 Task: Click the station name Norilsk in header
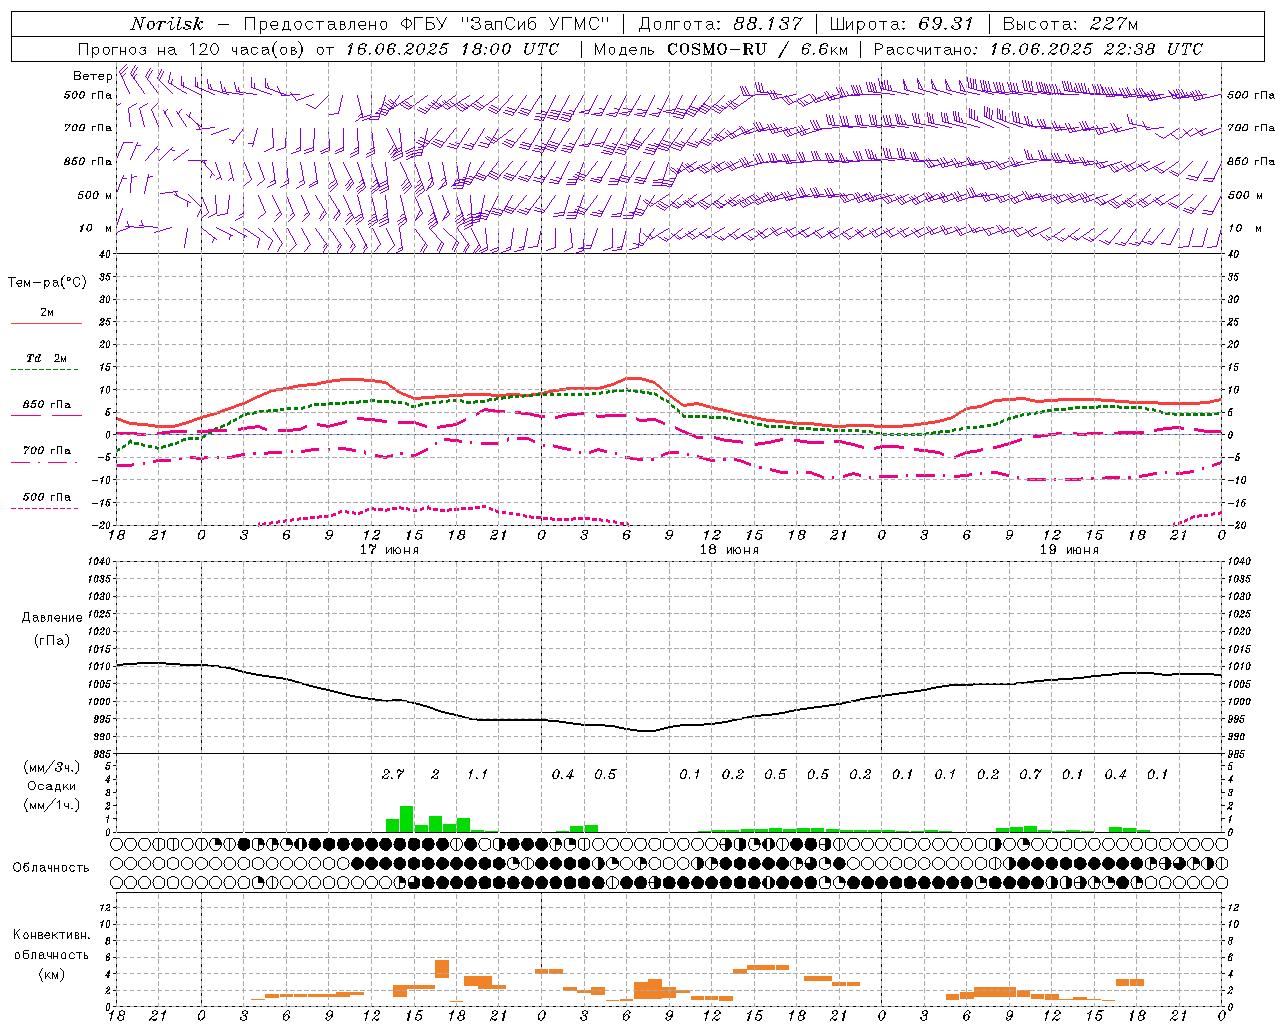click(x=166, y=24)
